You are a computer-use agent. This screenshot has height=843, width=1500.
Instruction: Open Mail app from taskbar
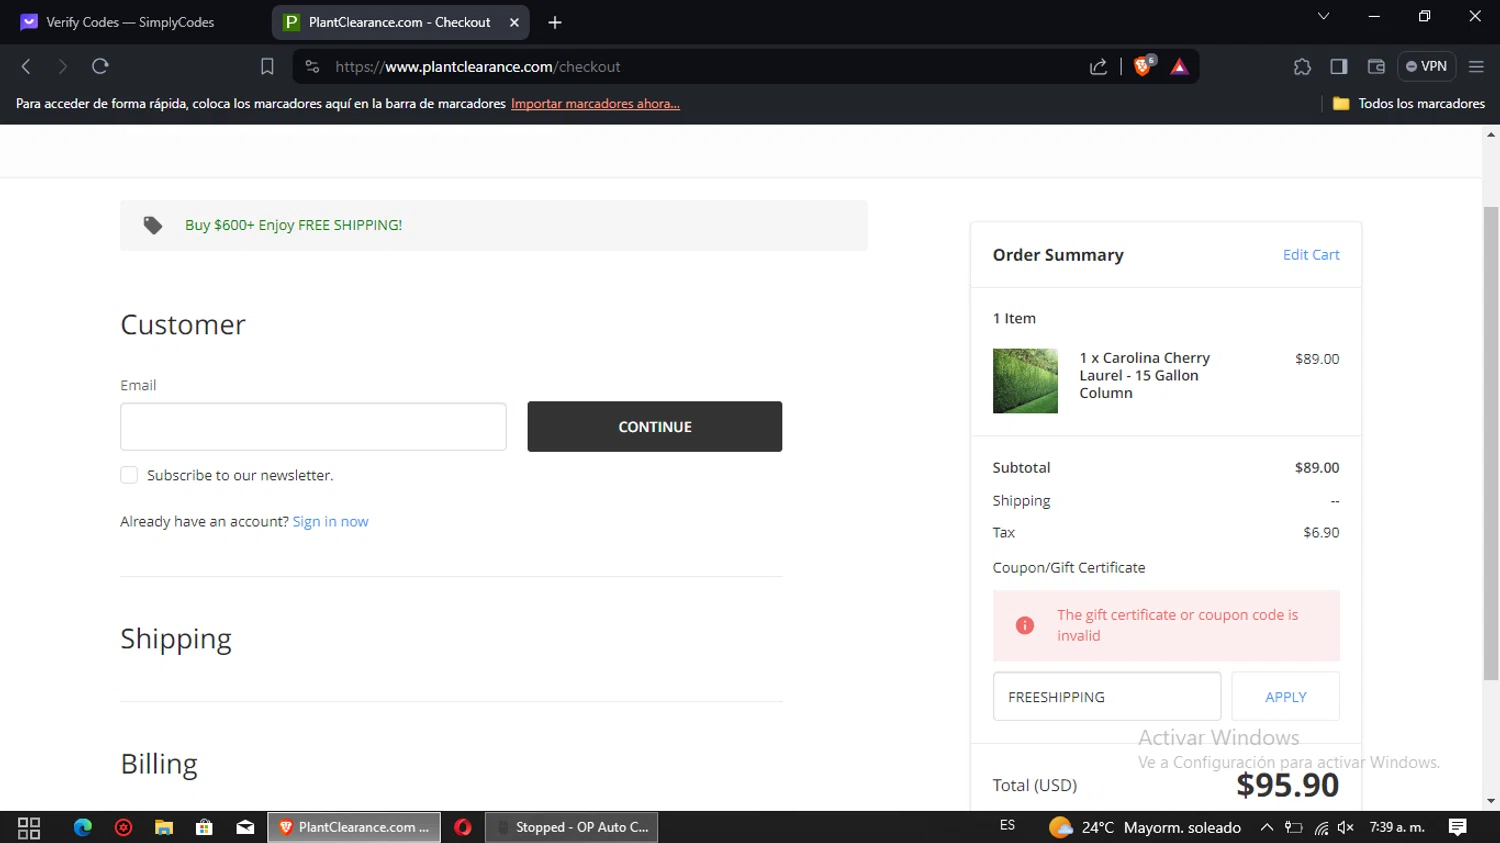[x=245, y=827]
